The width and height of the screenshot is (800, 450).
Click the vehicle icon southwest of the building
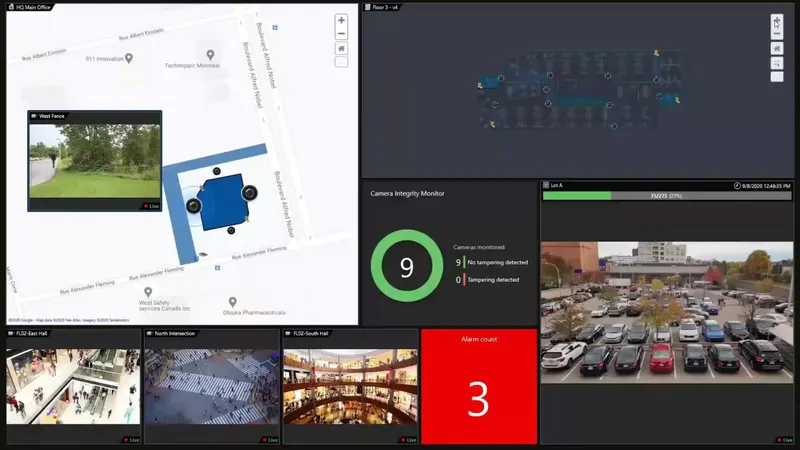pos(203,254)
